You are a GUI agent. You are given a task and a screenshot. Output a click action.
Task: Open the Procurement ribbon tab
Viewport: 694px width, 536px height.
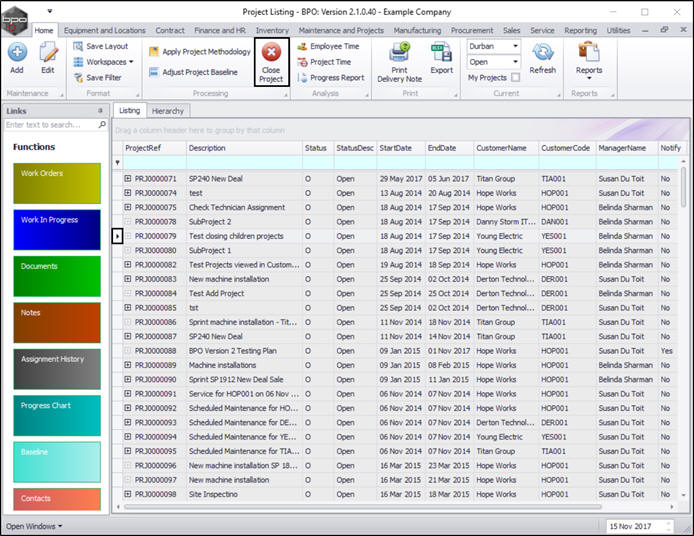coord(472,31)
